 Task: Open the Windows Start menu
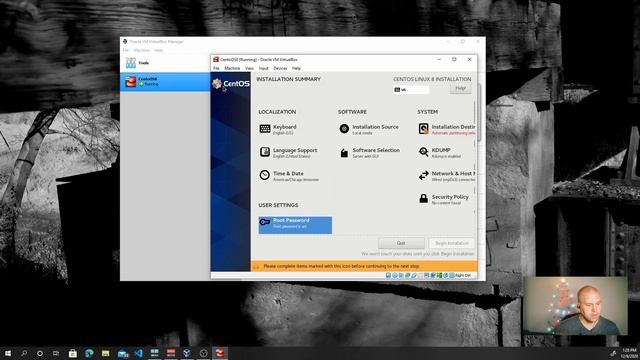[8, 353]
